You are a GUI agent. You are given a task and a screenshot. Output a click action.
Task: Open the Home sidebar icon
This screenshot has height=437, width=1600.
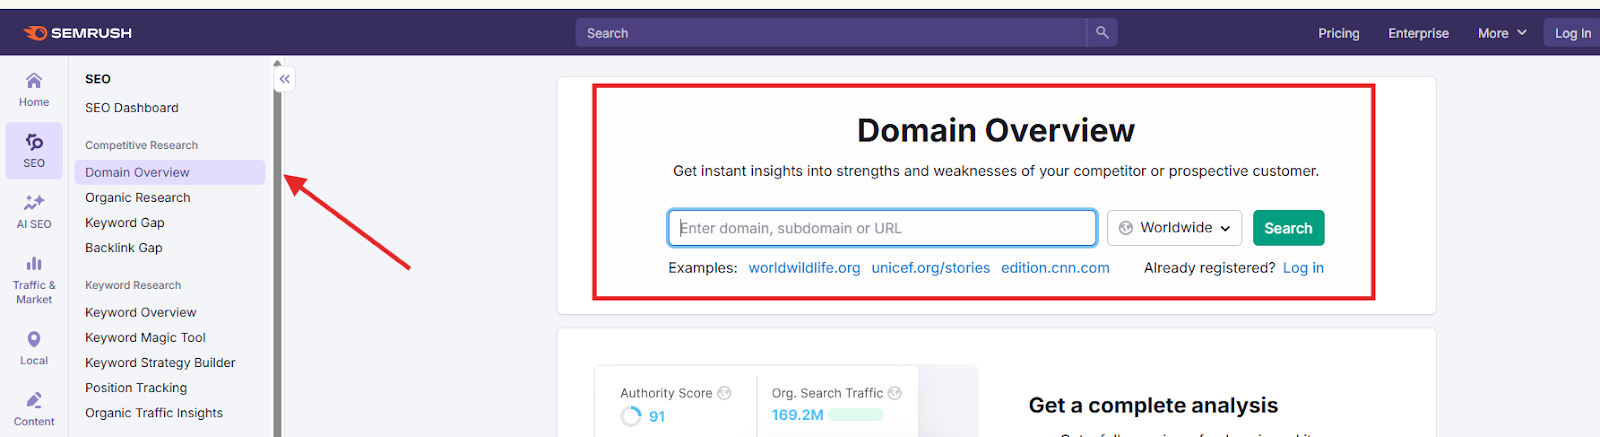[x=34, y=89]
